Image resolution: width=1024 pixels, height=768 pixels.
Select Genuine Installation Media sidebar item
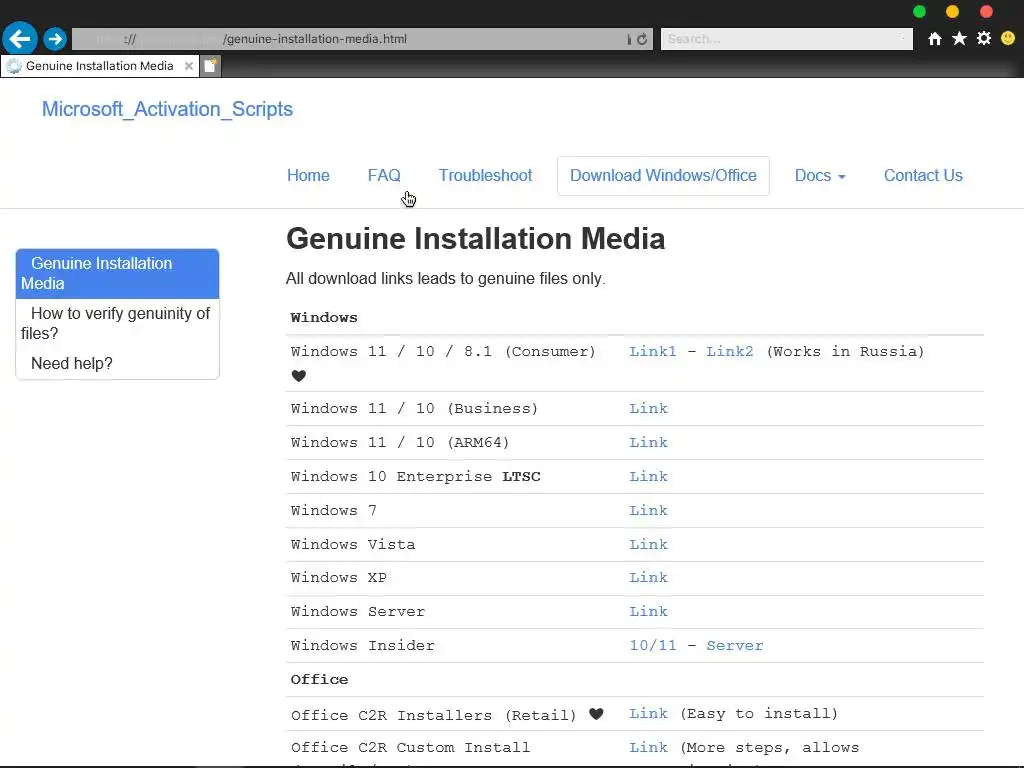point(118,274)
